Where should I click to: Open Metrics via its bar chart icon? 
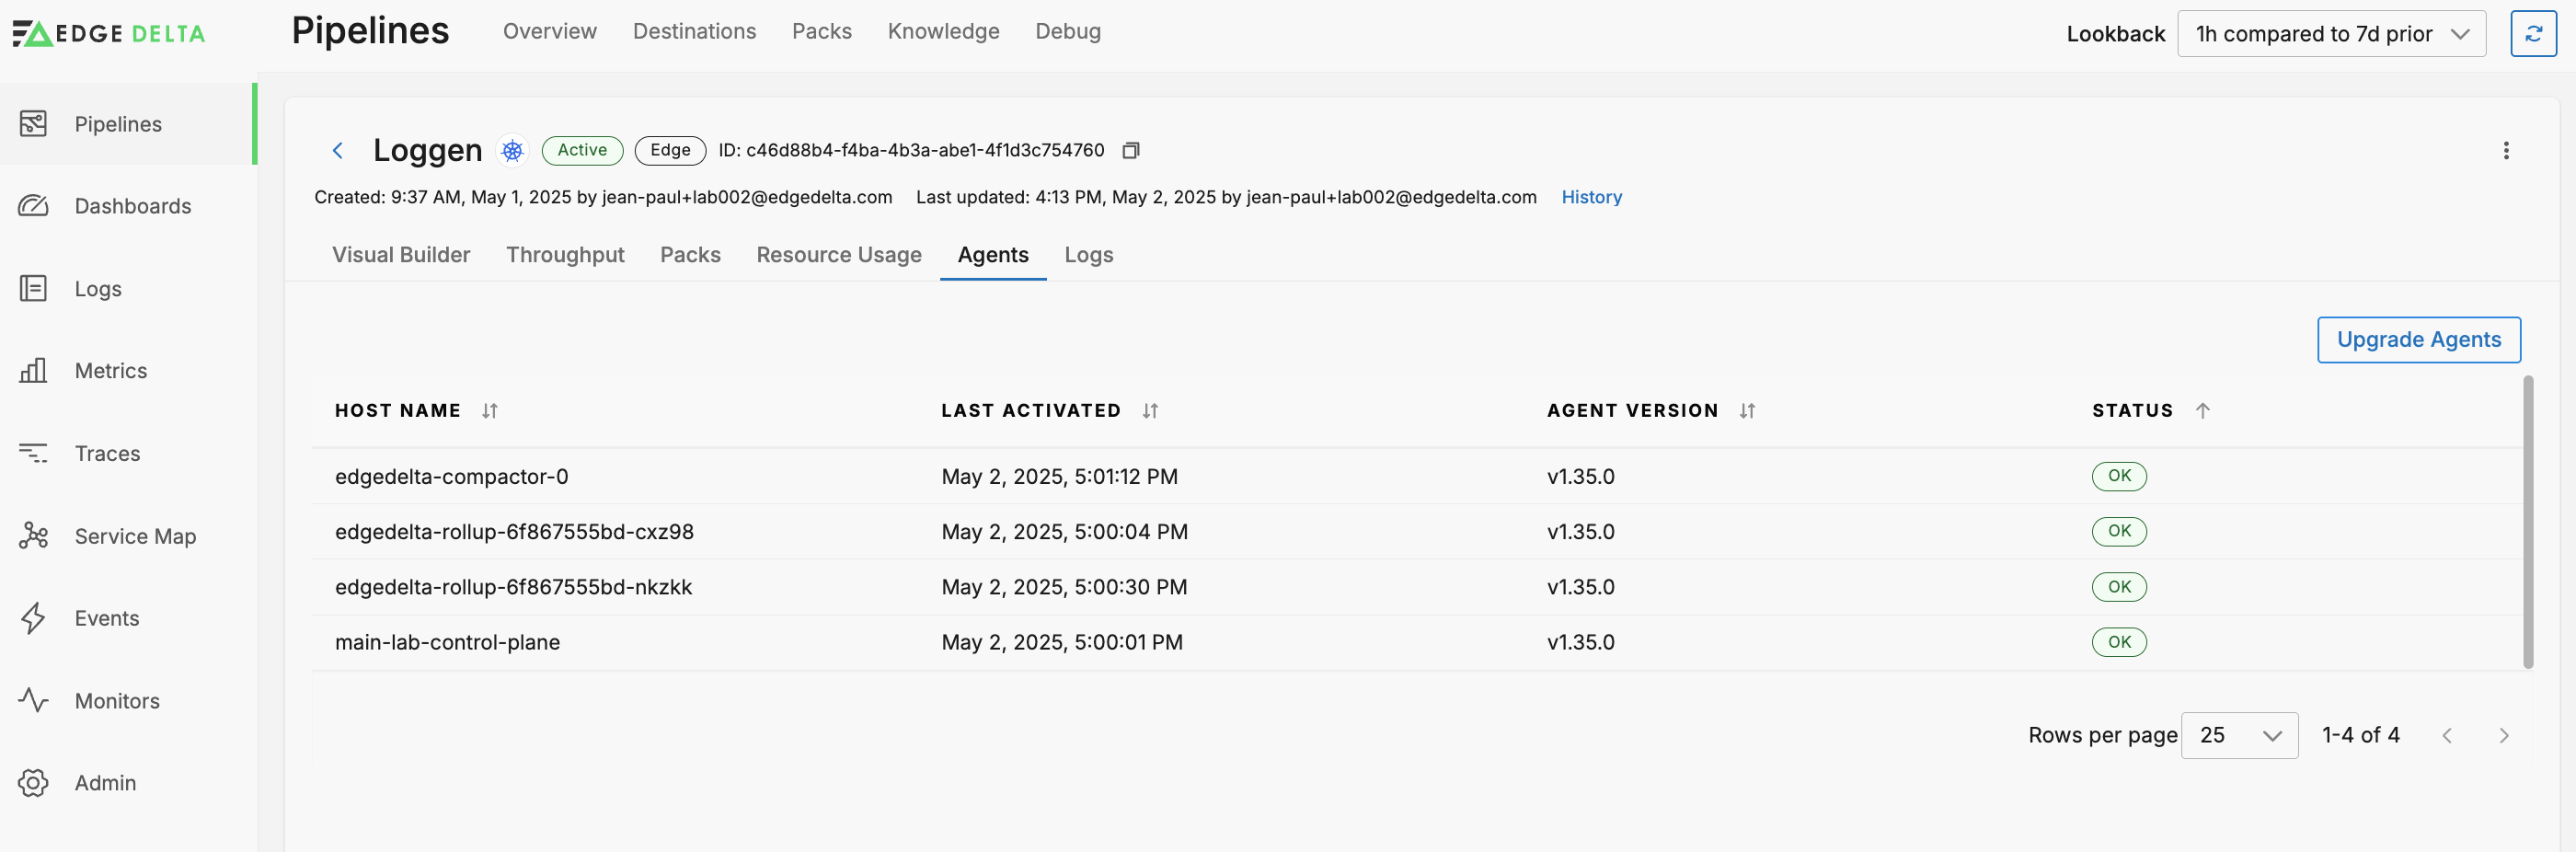(33, 371)
